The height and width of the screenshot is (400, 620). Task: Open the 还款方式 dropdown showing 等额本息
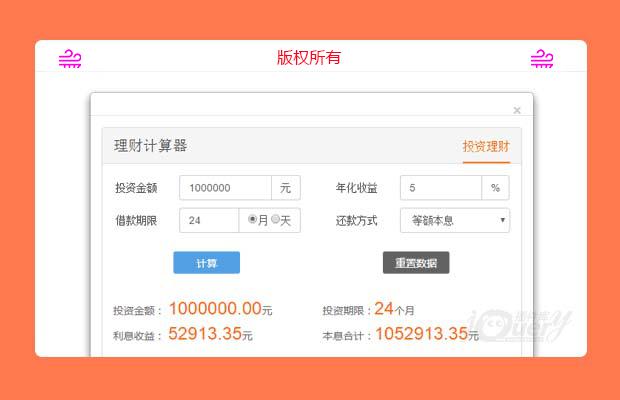[x=454, y=220]
